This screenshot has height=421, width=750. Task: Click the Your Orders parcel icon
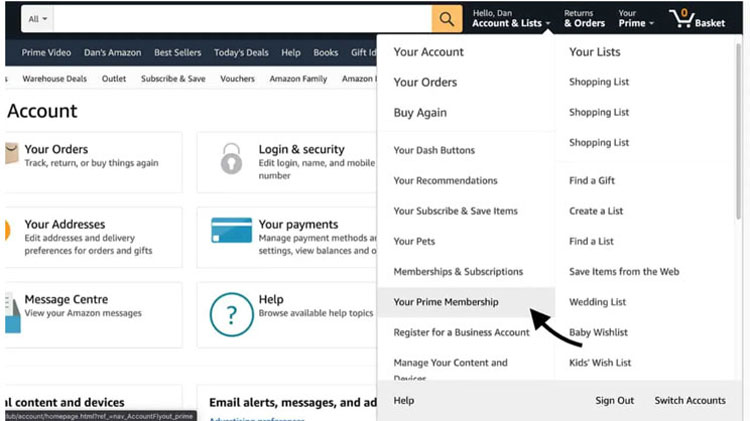coord(11,154)
